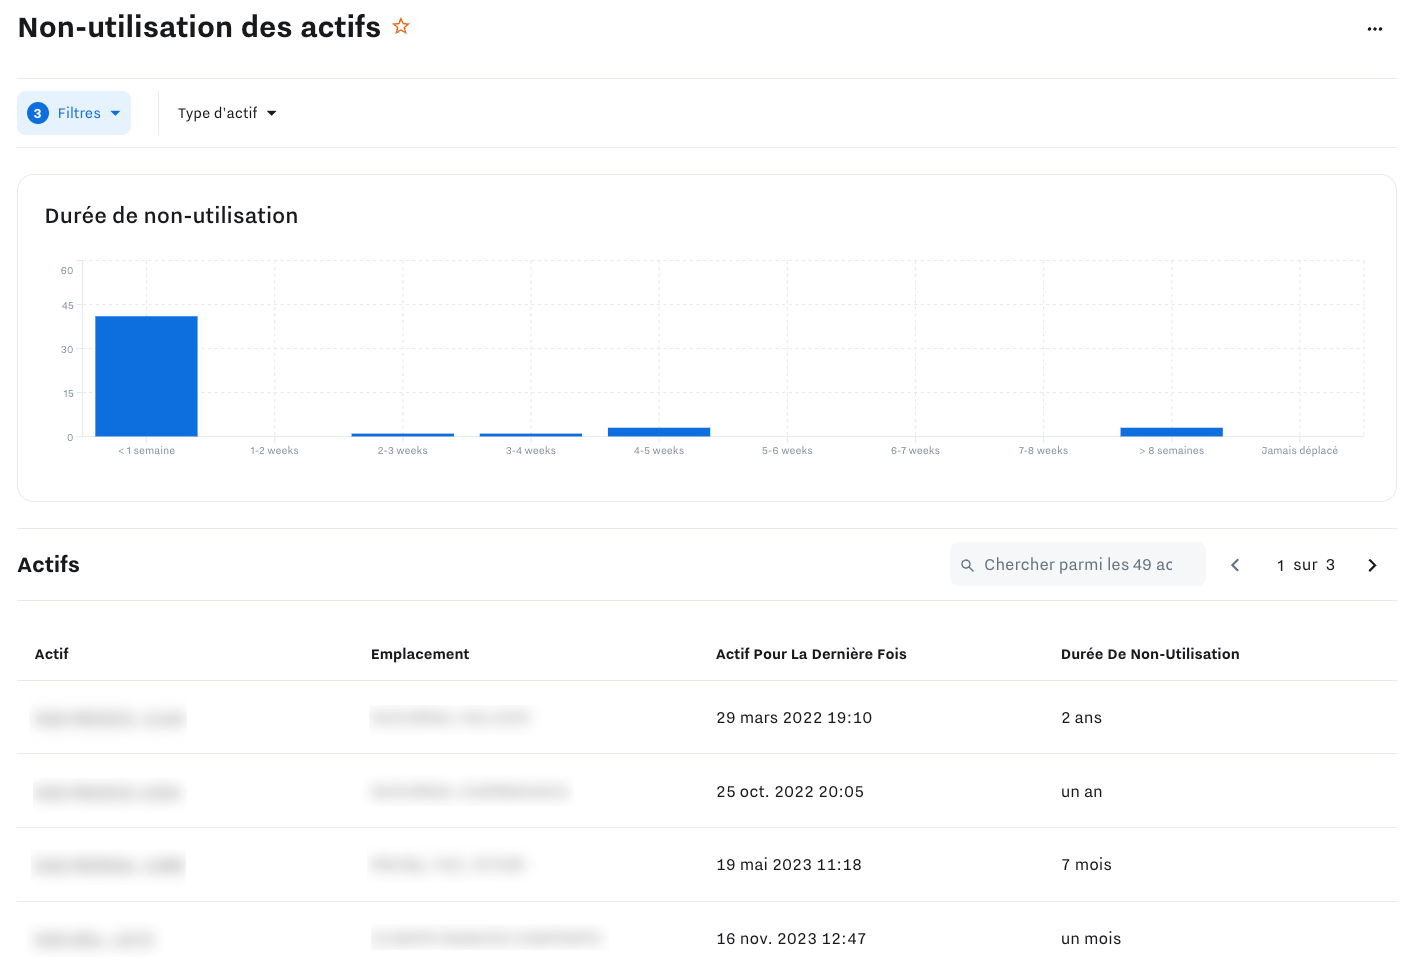Click the magnifier icon in the search bar
Image resolution: width=1409 pixels, height=967 pixels.
pos(967,564)
